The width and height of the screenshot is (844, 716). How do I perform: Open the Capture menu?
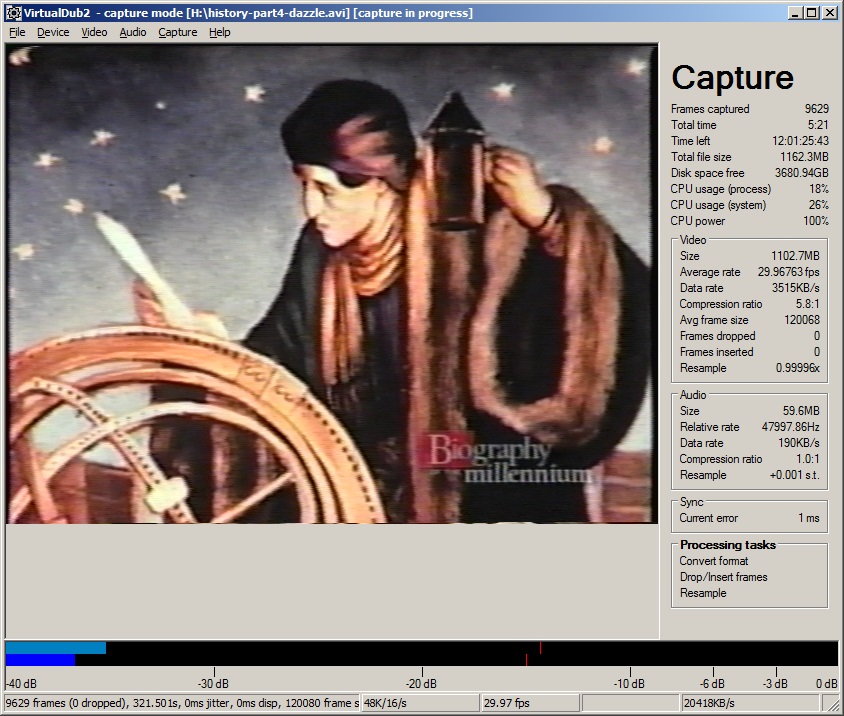coord(178,32)
